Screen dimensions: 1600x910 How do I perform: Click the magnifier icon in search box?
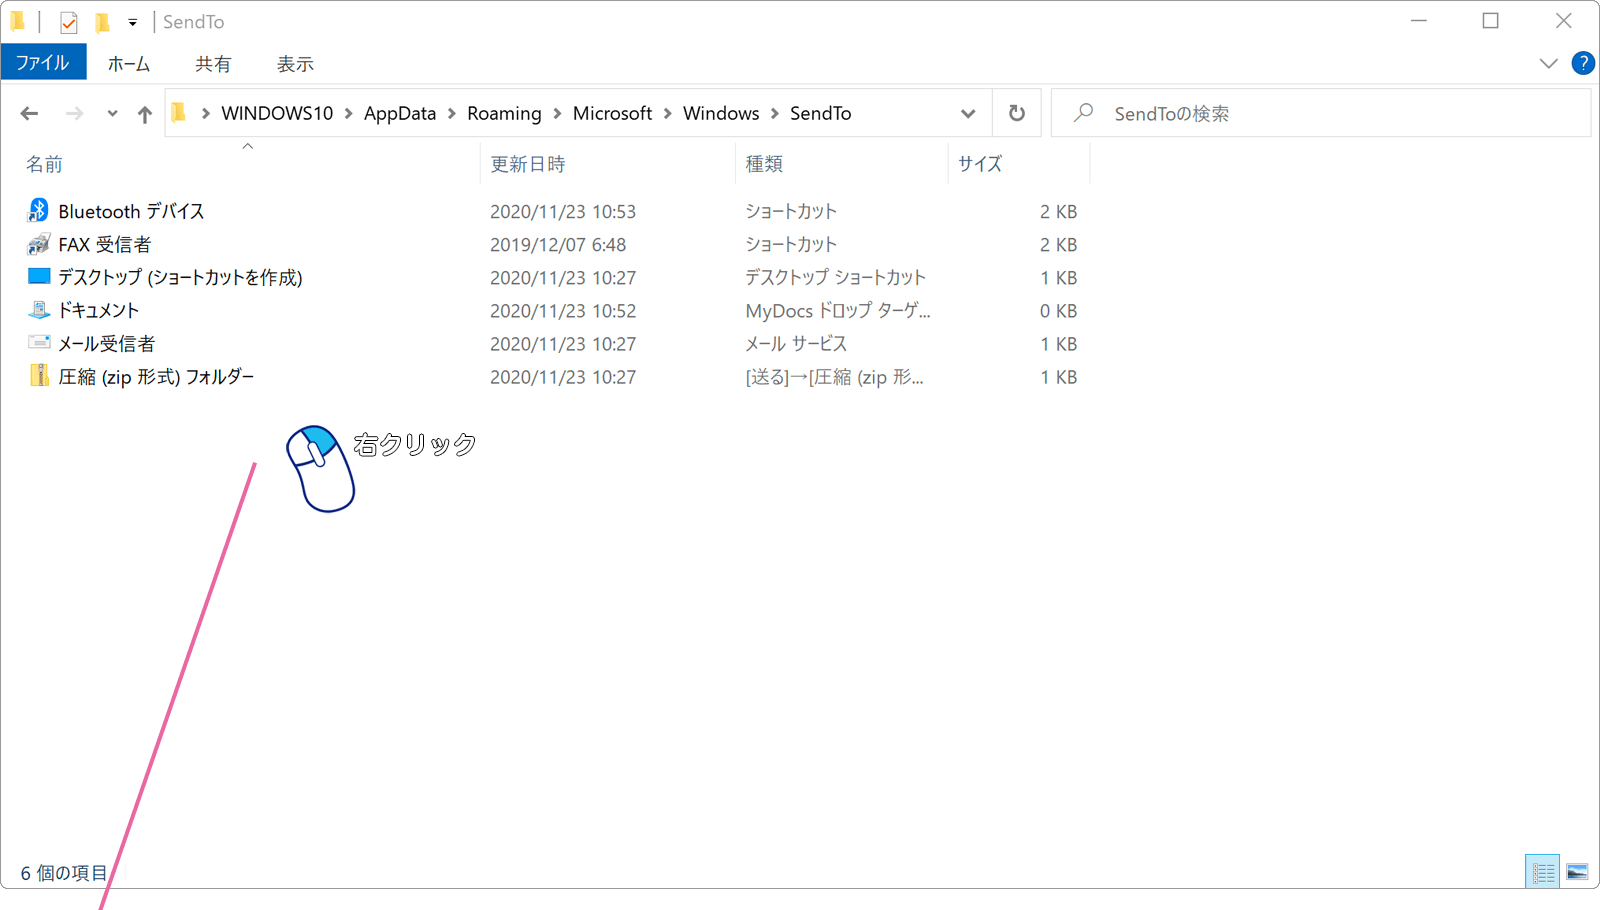point(1083,113)
